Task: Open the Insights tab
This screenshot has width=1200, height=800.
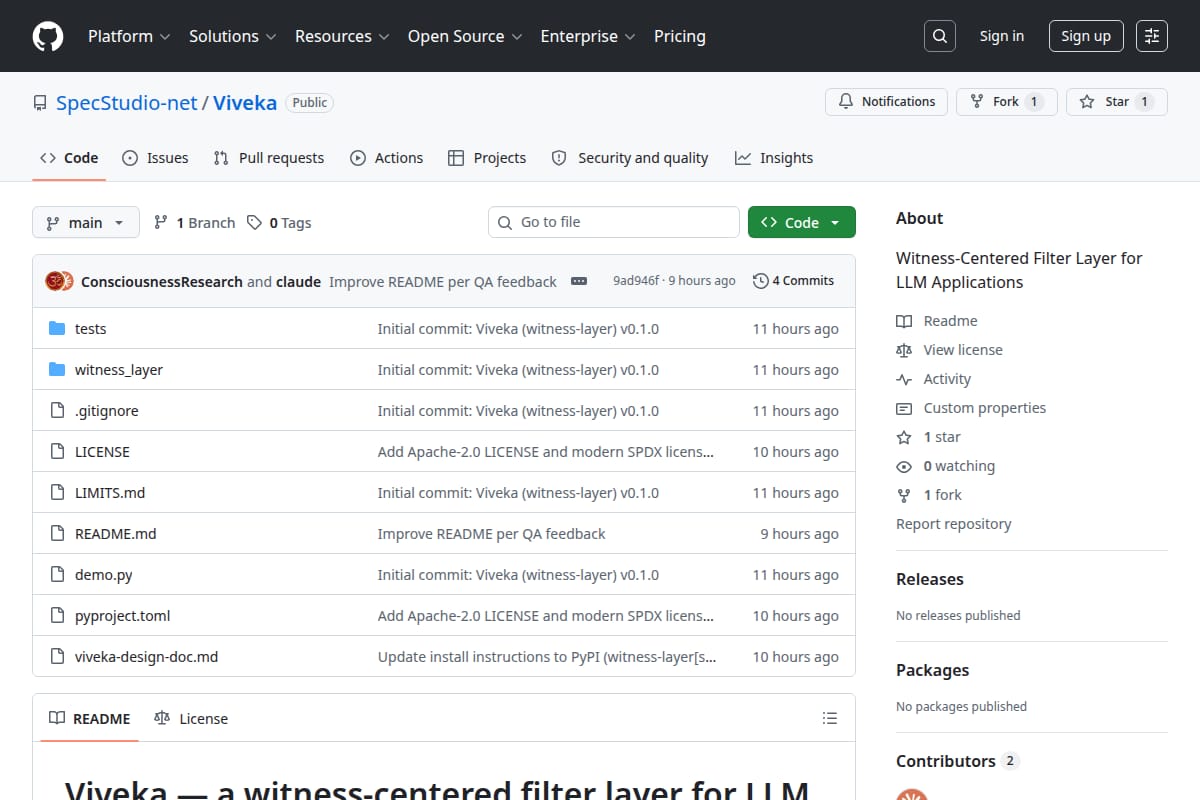Action: click(774, 158)
